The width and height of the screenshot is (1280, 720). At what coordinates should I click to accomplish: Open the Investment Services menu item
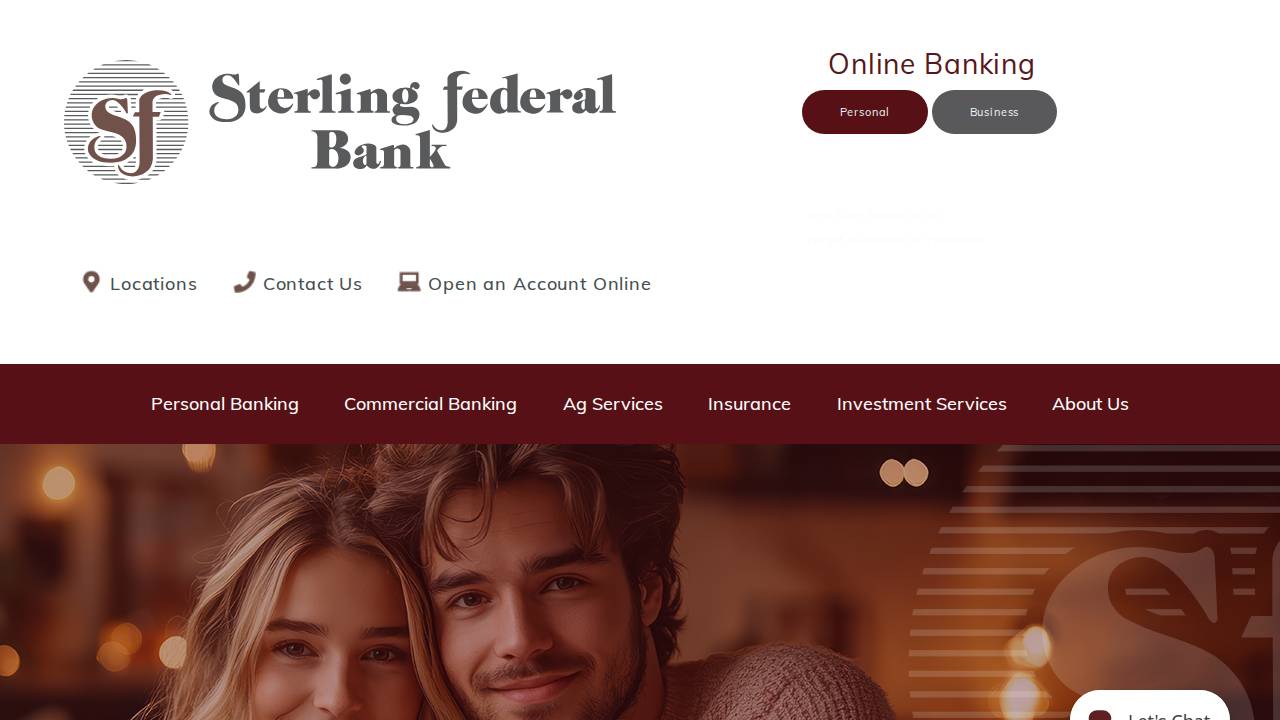point(922,404)
